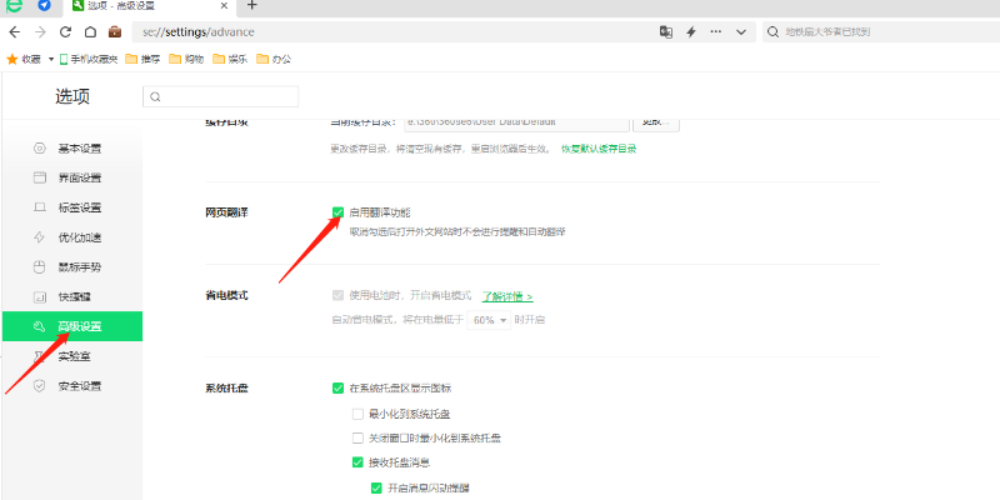Close the 选项 - 高级设置 tab
Viewport: 1000px width, 500px height.
tap(224, 6)
